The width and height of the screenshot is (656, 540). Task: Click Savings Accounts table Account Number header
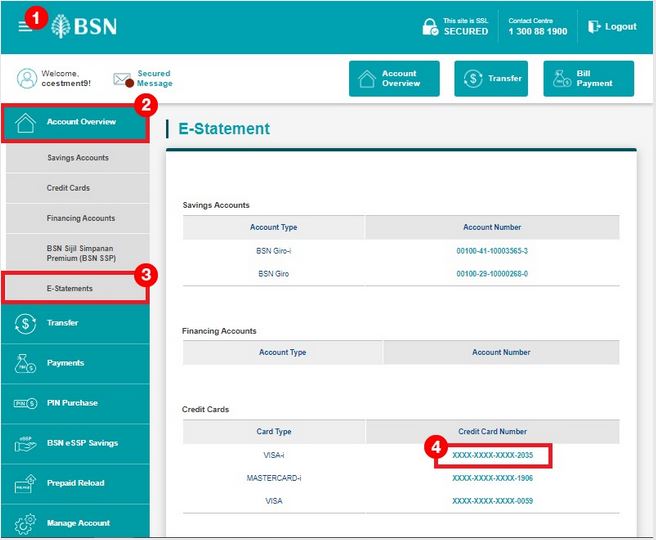(x=492, y=227)
